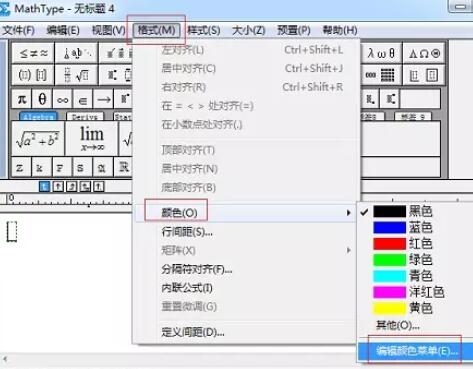Open the 文件(F) menu

[x=19, y=30]
